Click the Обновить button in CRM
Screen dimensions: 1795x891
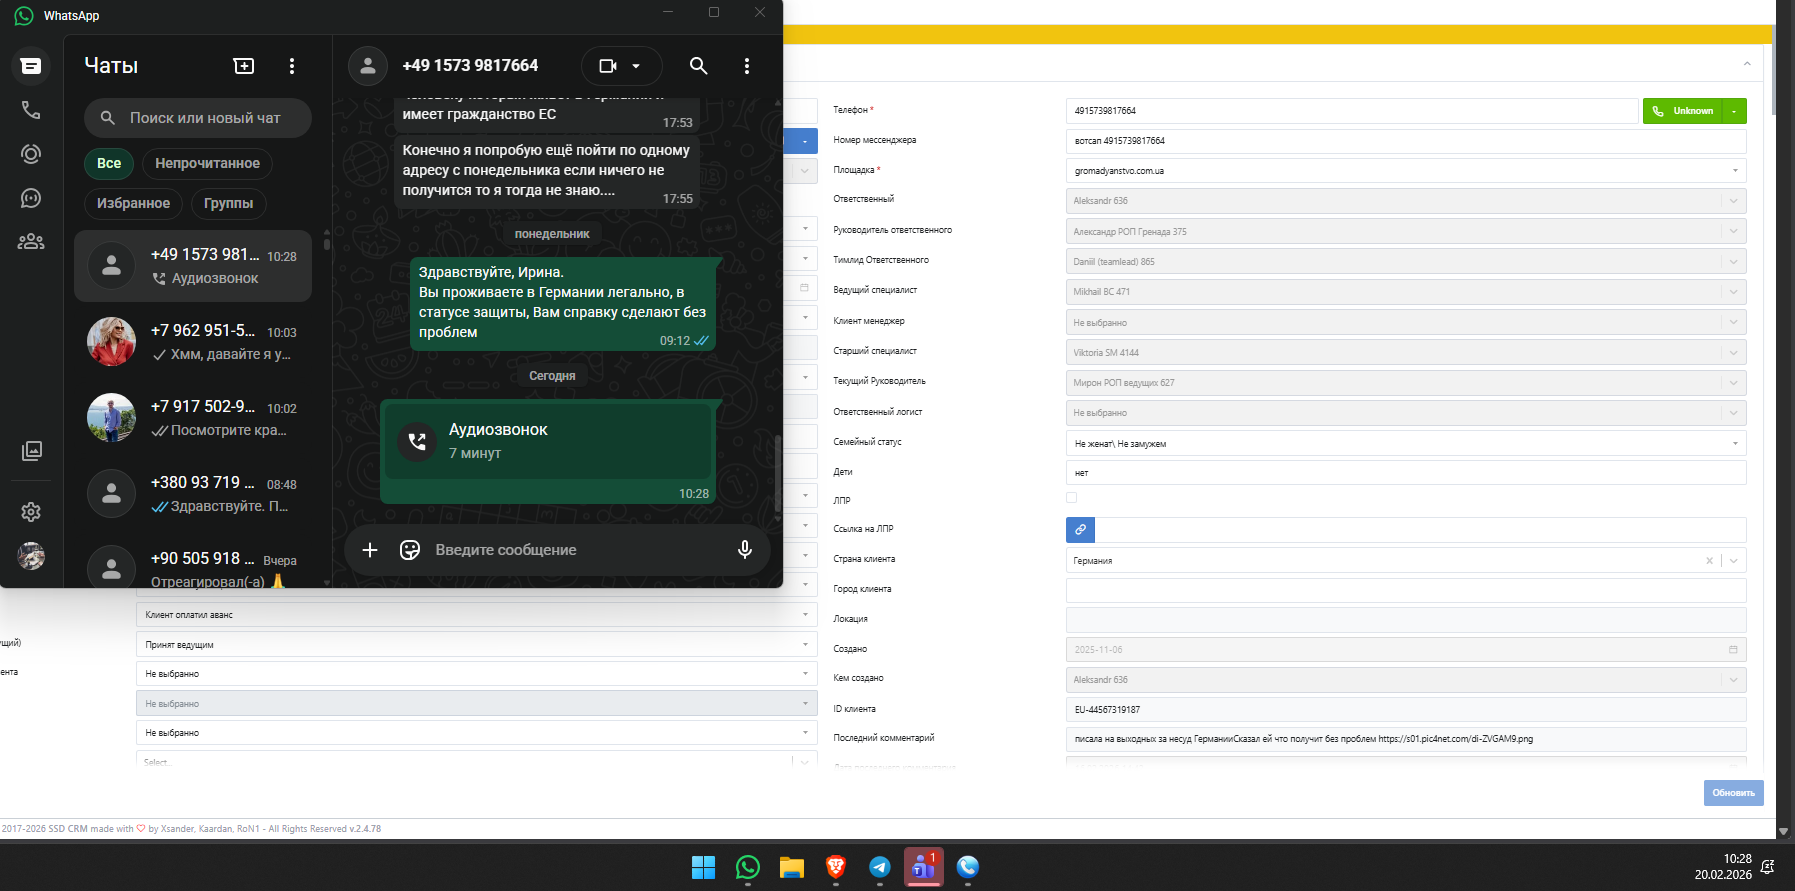pos(1733,793)
